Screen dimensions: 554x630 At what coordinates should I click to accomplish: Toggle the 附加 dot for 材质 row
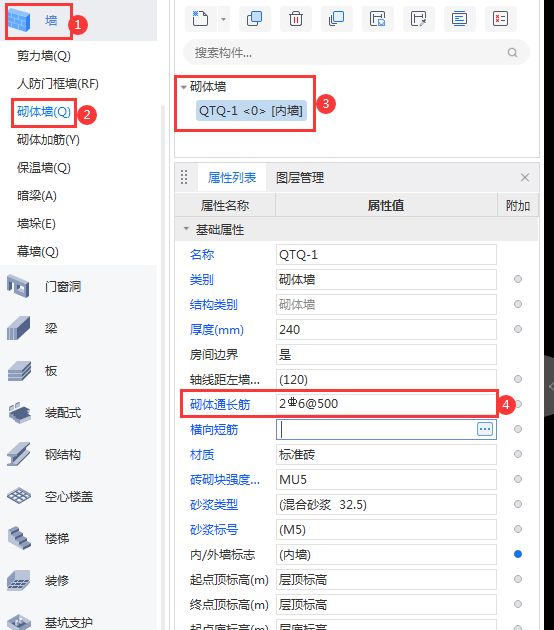tap(518, 454)
